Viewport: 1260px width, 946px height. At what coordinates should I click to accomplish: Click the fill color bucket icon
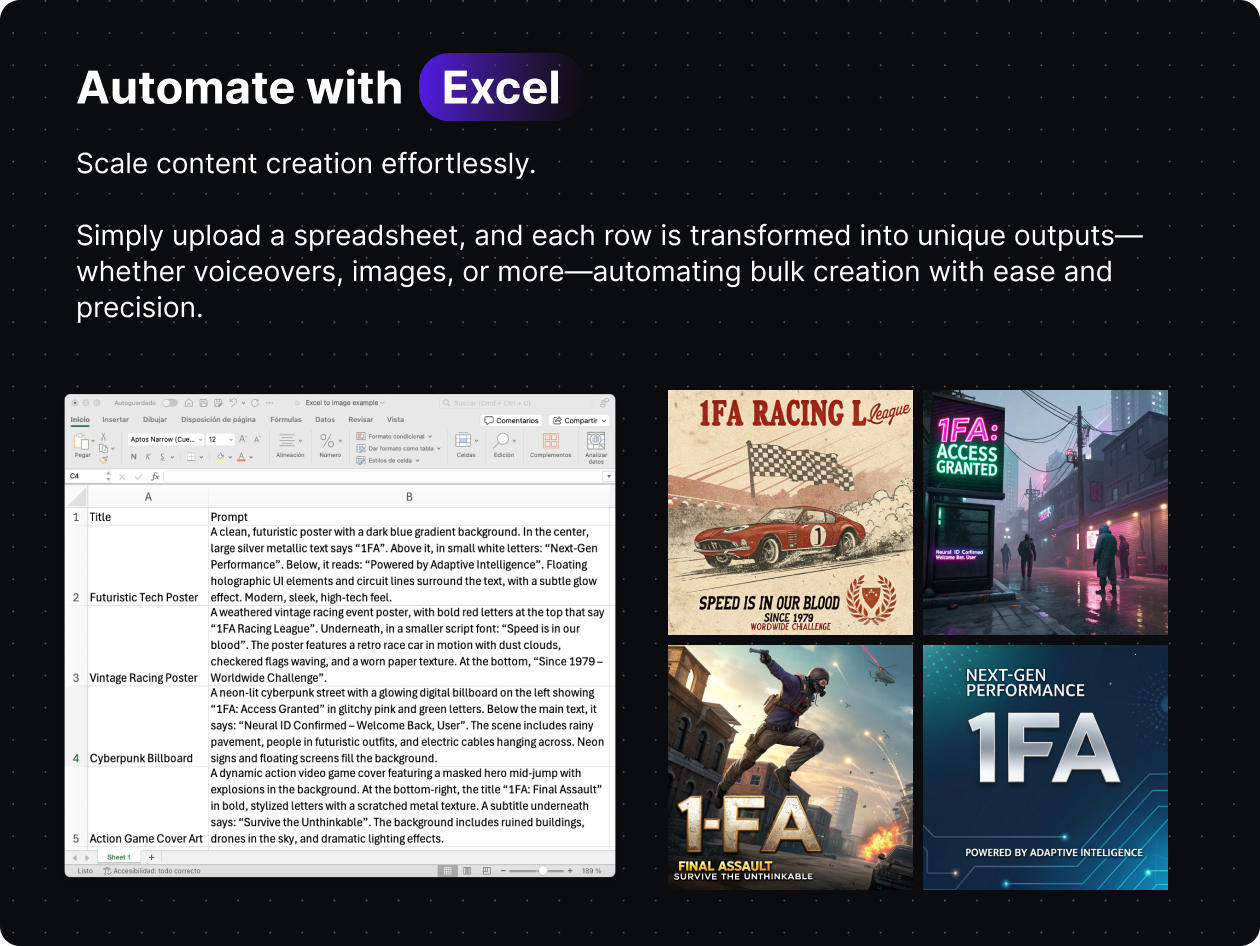click(x=221, y=457)
